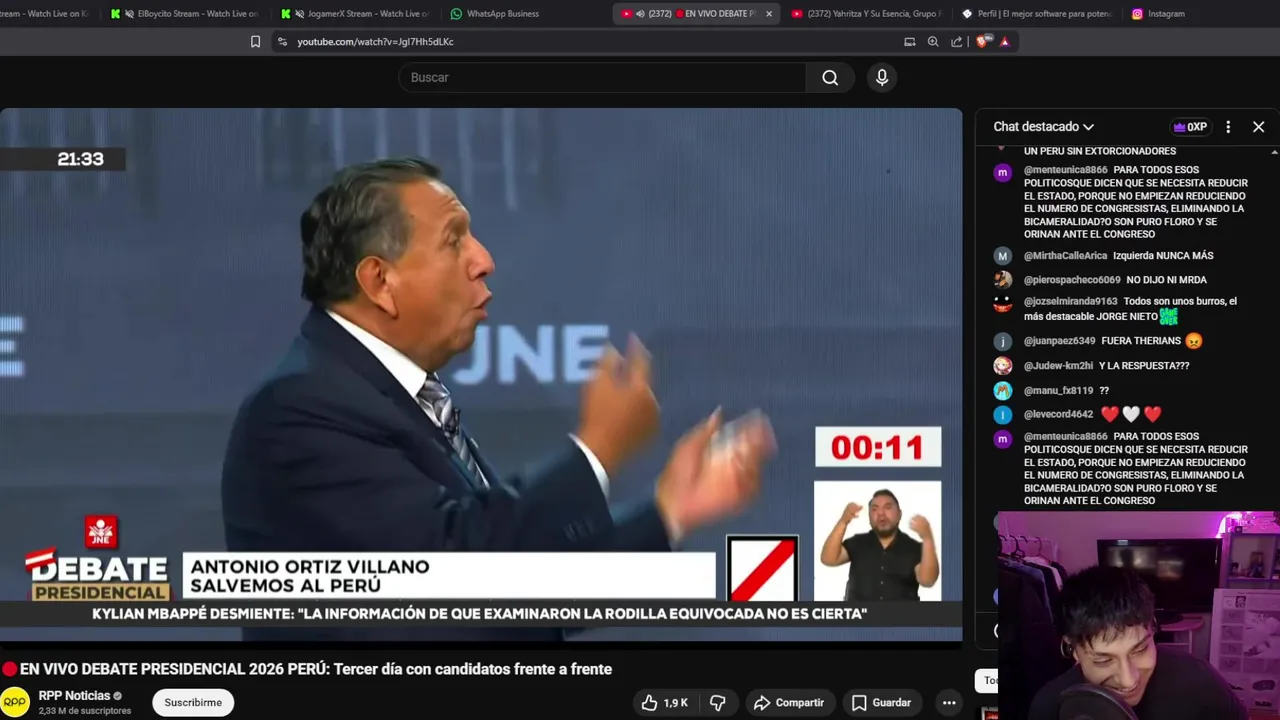The width and height of the screenshot is (1280, 720).
Task: Click the Guardar save button
Action: pyautogui.click(x=881, y=703)
